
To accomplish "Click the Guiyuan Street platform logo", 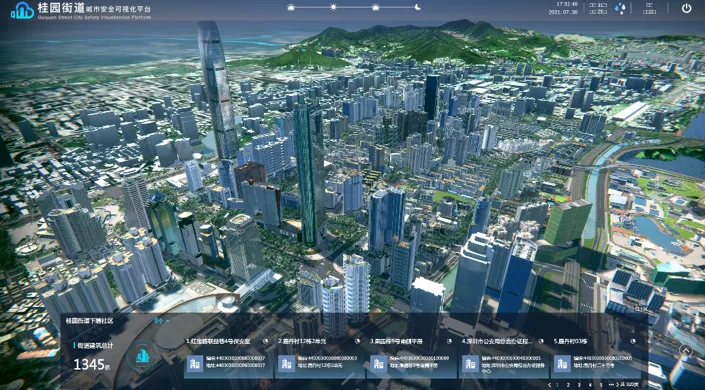I will 22,10.
